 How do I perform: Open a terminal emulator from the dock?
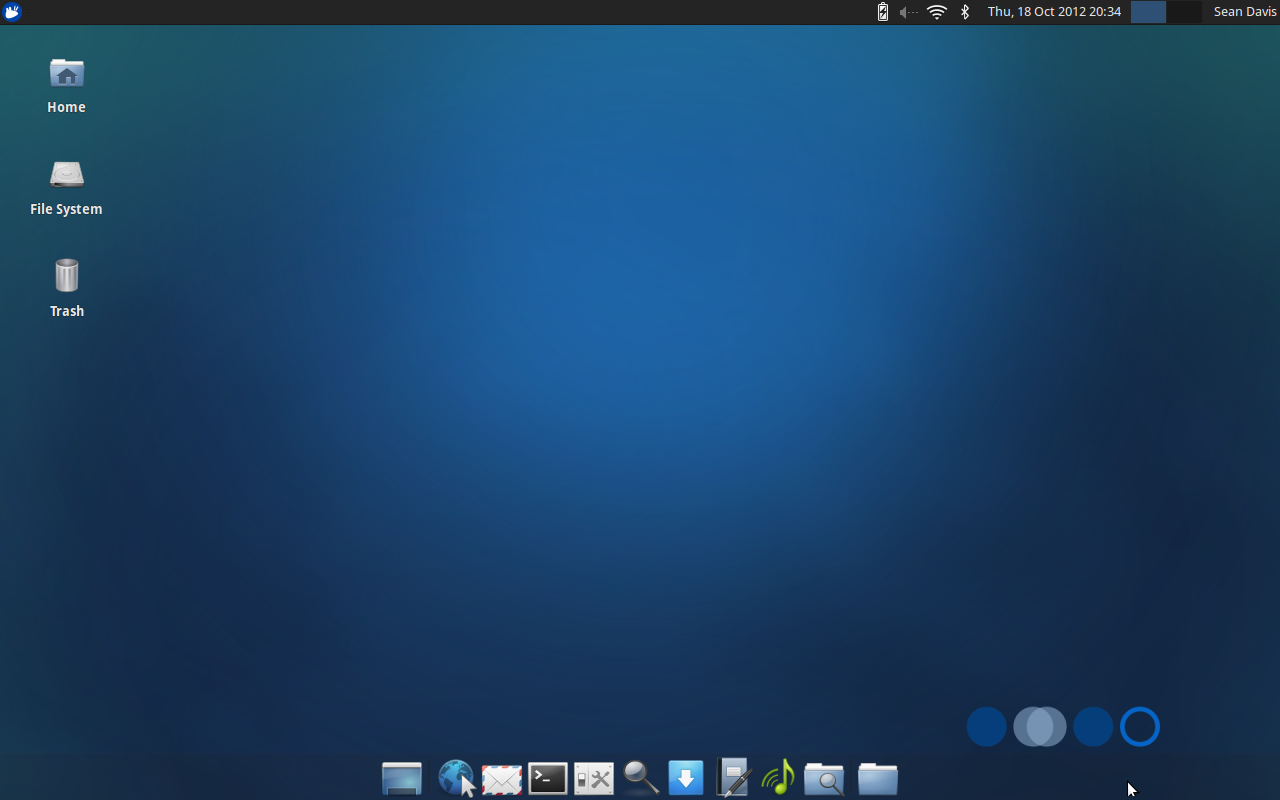547,778
